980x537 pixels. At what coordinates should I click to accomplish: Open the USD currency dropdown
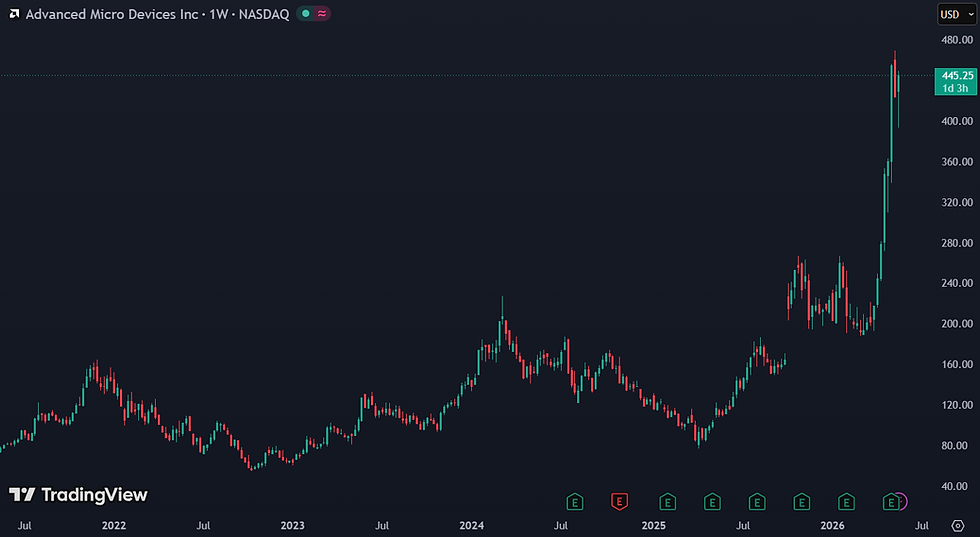coord(956,14)
